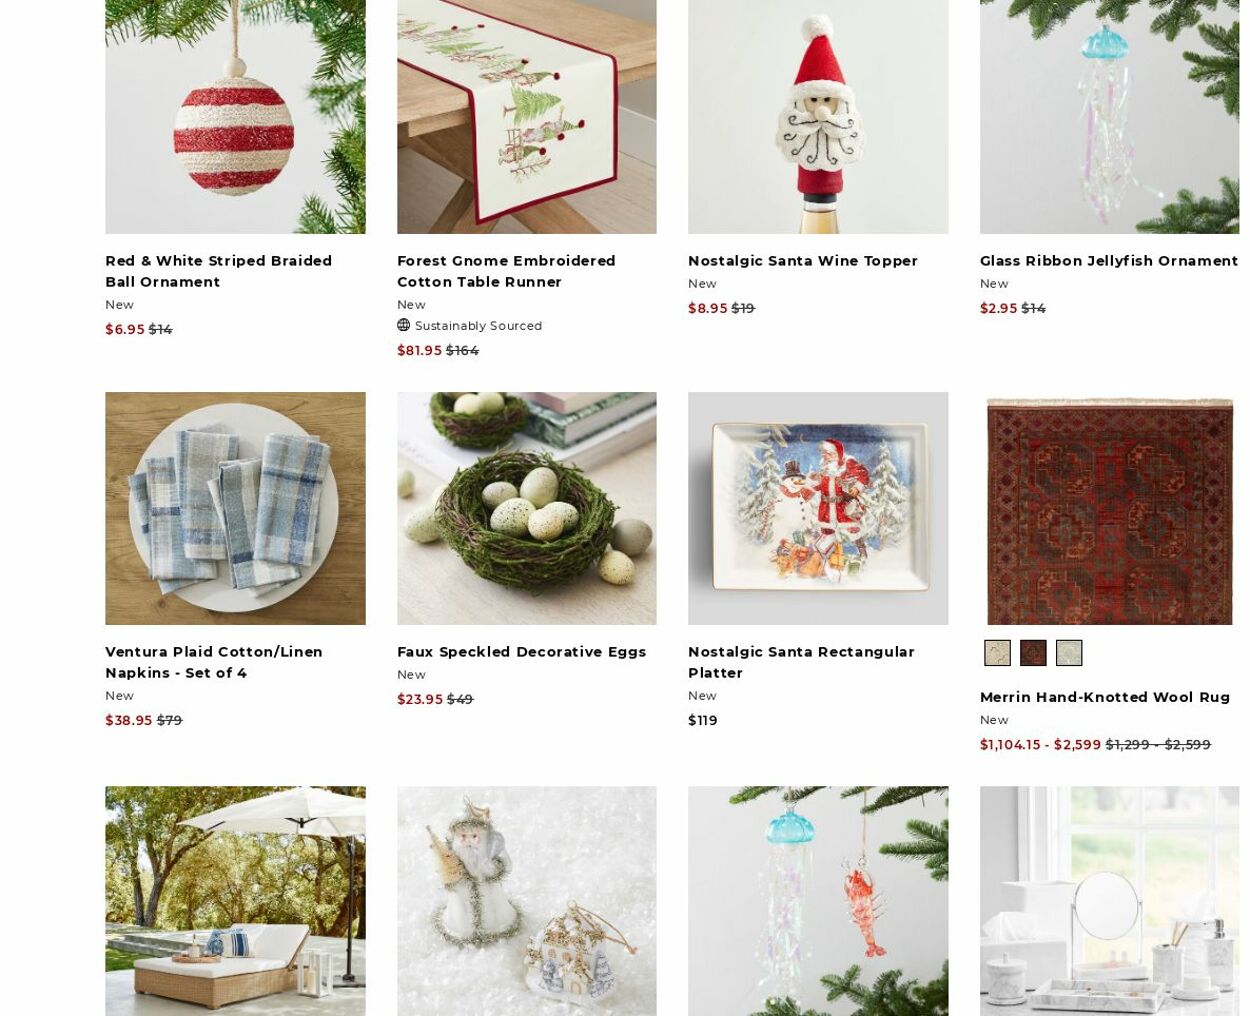This screenshot has height=1016, width=1250.
Task: Open Nostalgic Santa Wine Topper title link
Action: coord(803,261)
